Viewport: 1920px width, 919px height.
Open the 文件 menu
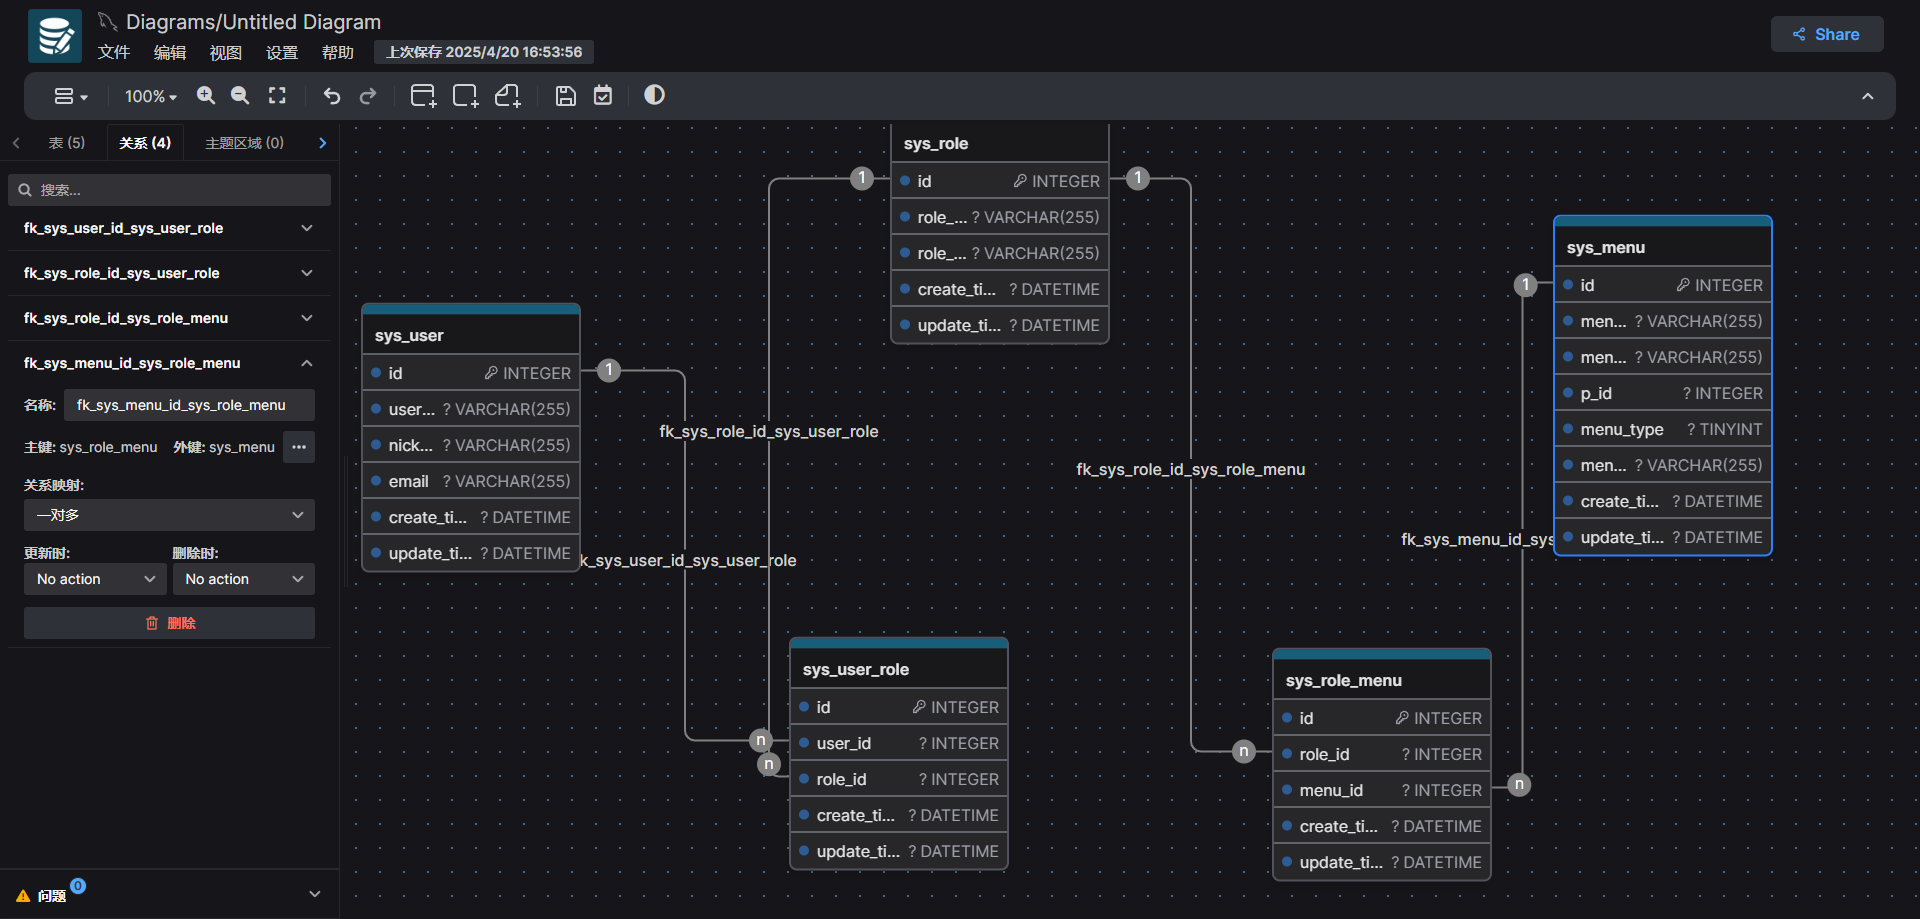pyautogui.click(x=113, y=52)
